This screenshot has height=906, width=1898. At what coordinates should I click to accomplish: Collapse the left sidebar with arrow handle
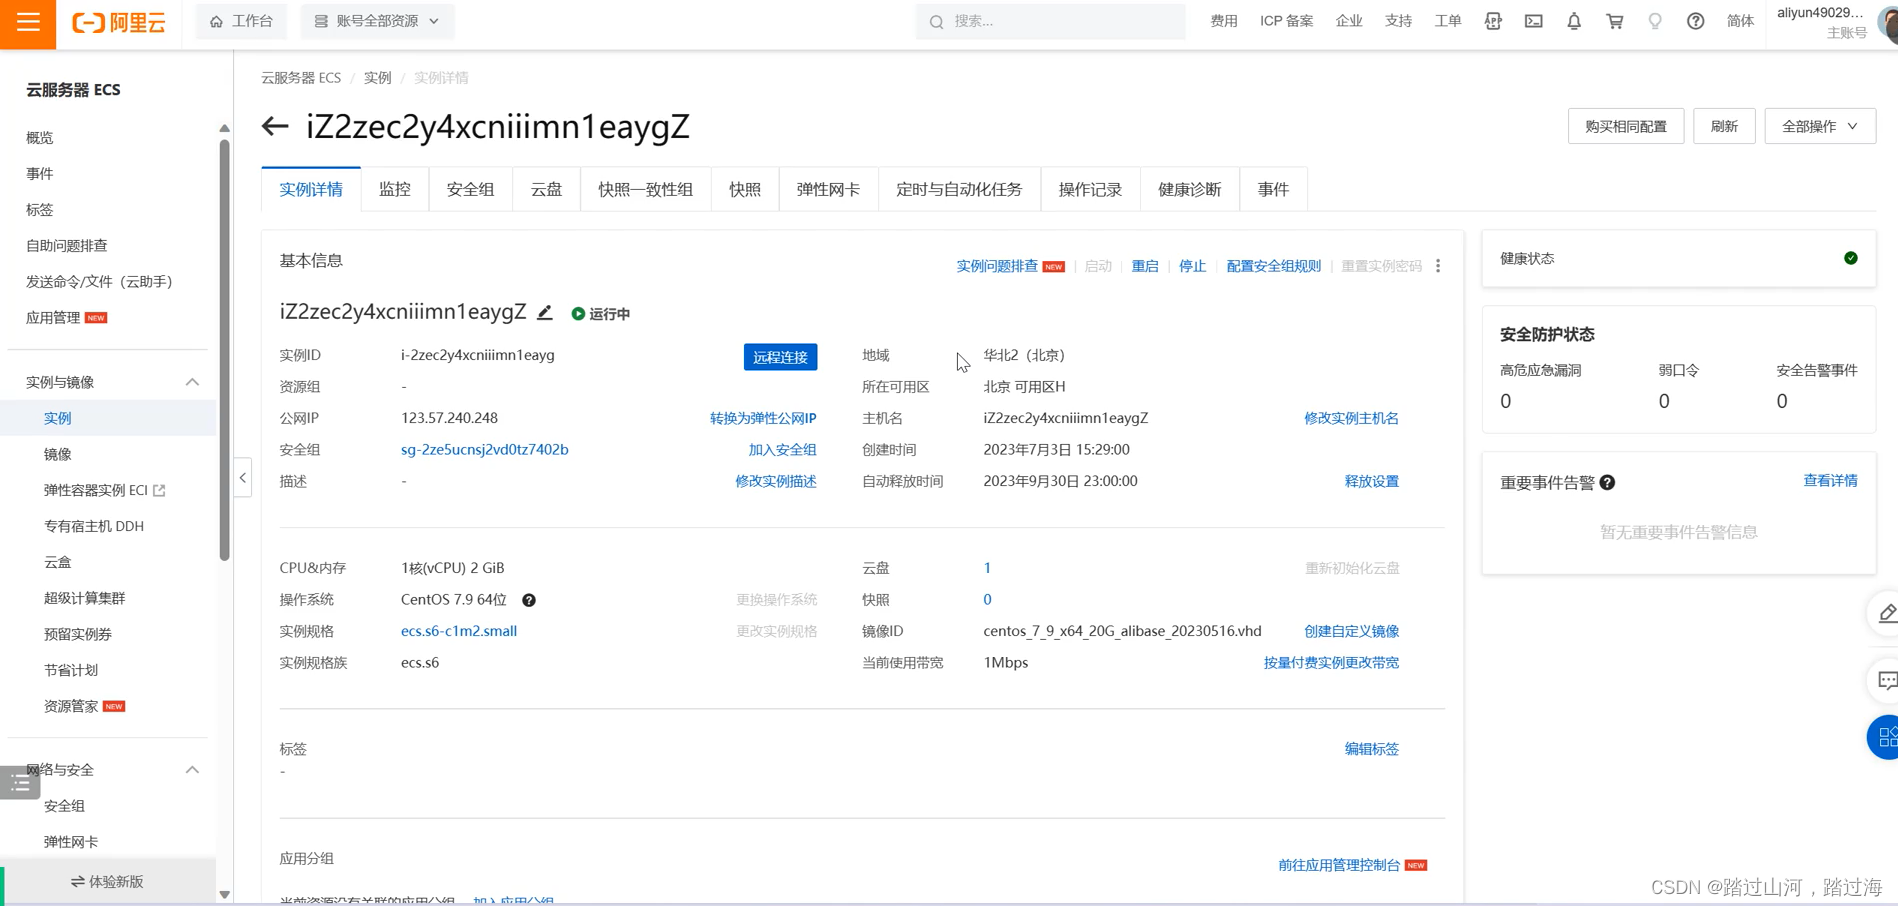243,478
